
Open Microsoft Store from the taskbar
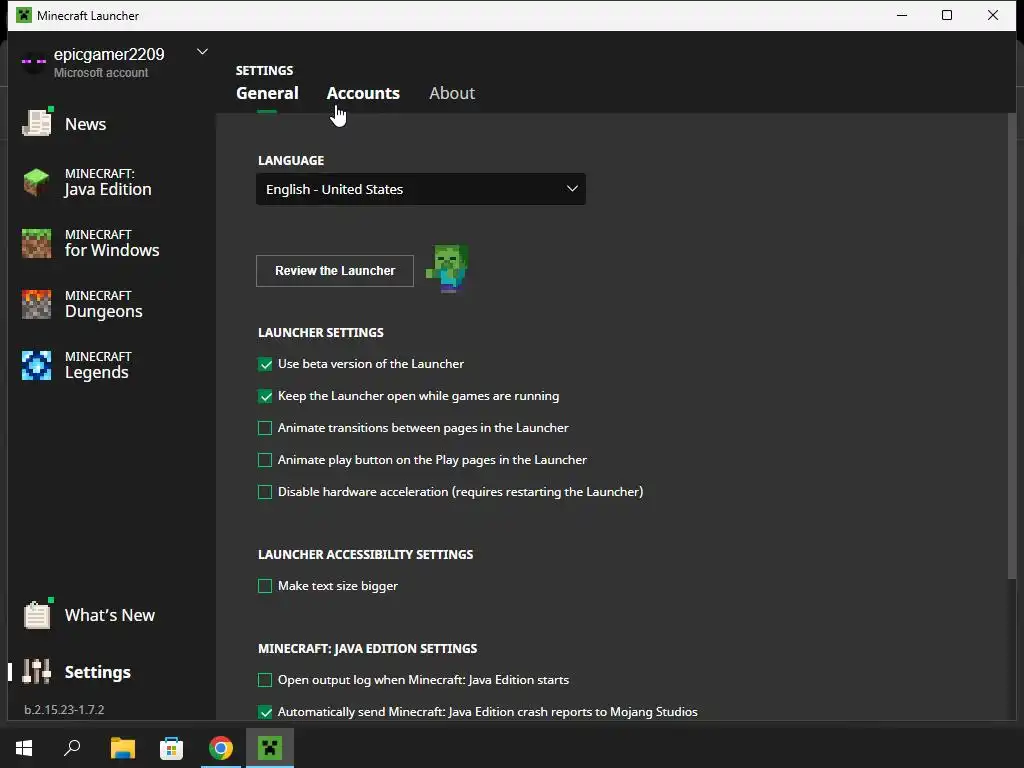tap(171, 748)
